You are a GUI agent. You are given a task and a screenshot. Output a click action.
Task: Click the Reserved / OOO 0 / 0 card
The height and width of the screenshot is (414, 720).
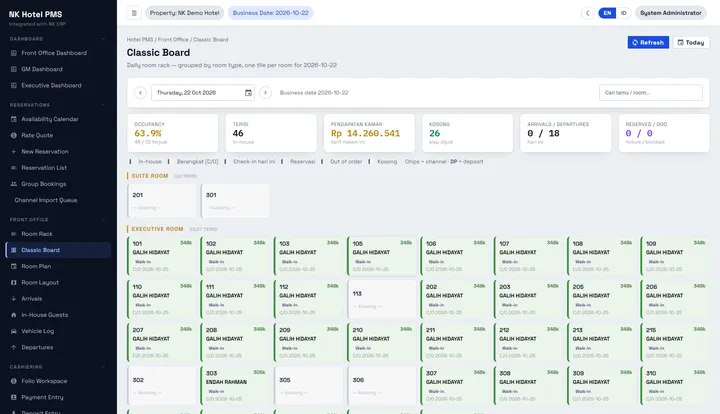664,133
